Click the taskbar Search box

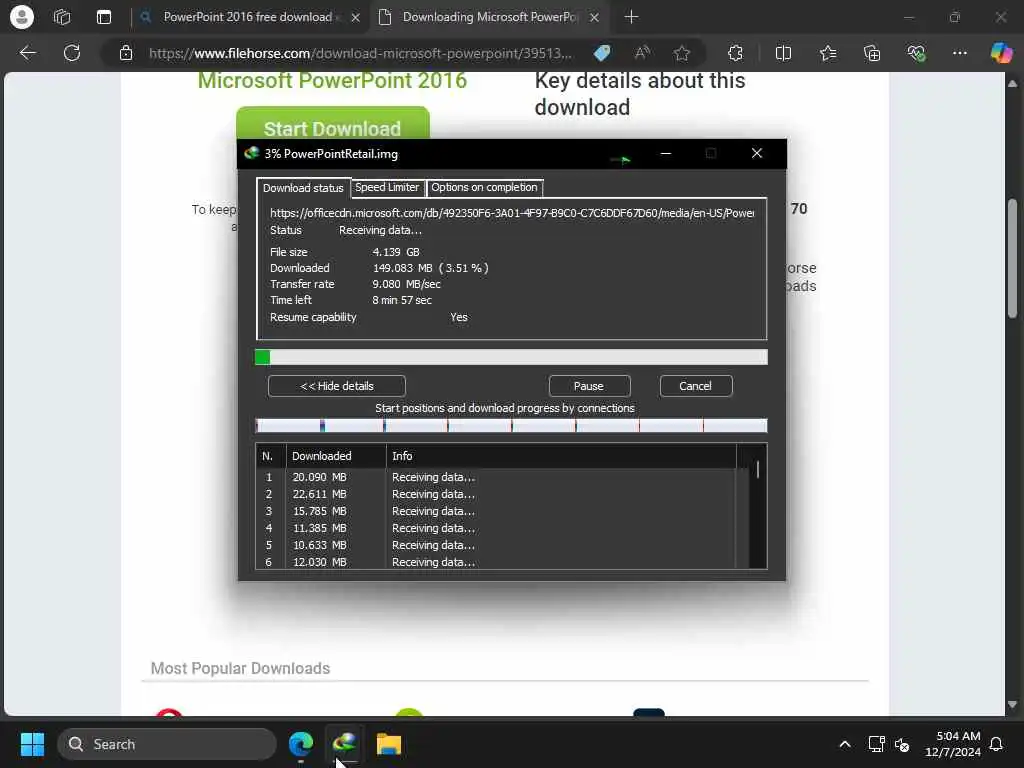tap(167, 744)
